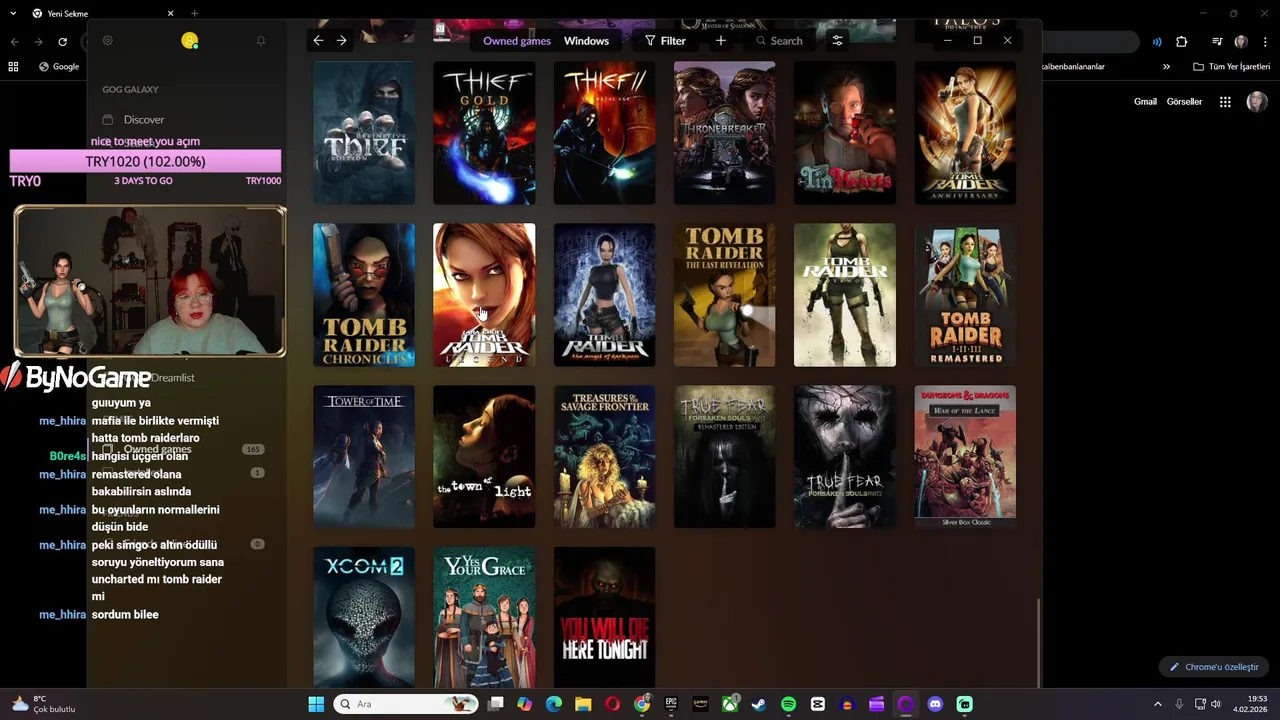1280x720 pixels.
Task: Open War of the Lance cover
Action: 965,457
